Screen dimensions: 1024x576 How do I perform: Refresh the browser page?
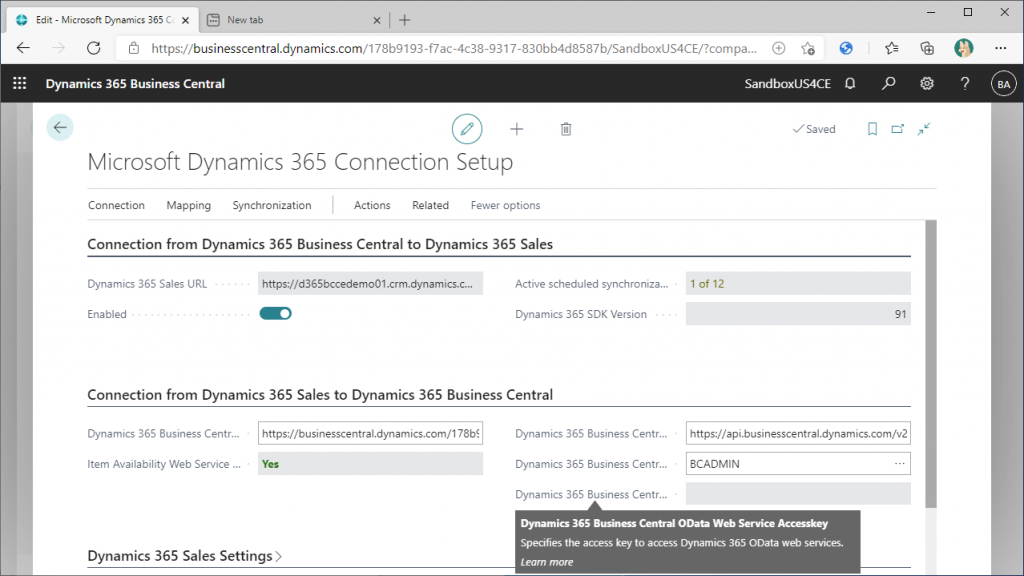tap(93, 48)
